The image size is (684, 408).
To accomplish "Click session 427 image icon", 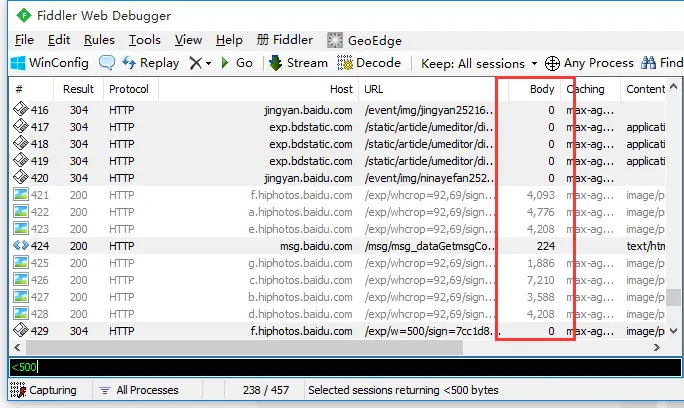I will click(21, 297).
